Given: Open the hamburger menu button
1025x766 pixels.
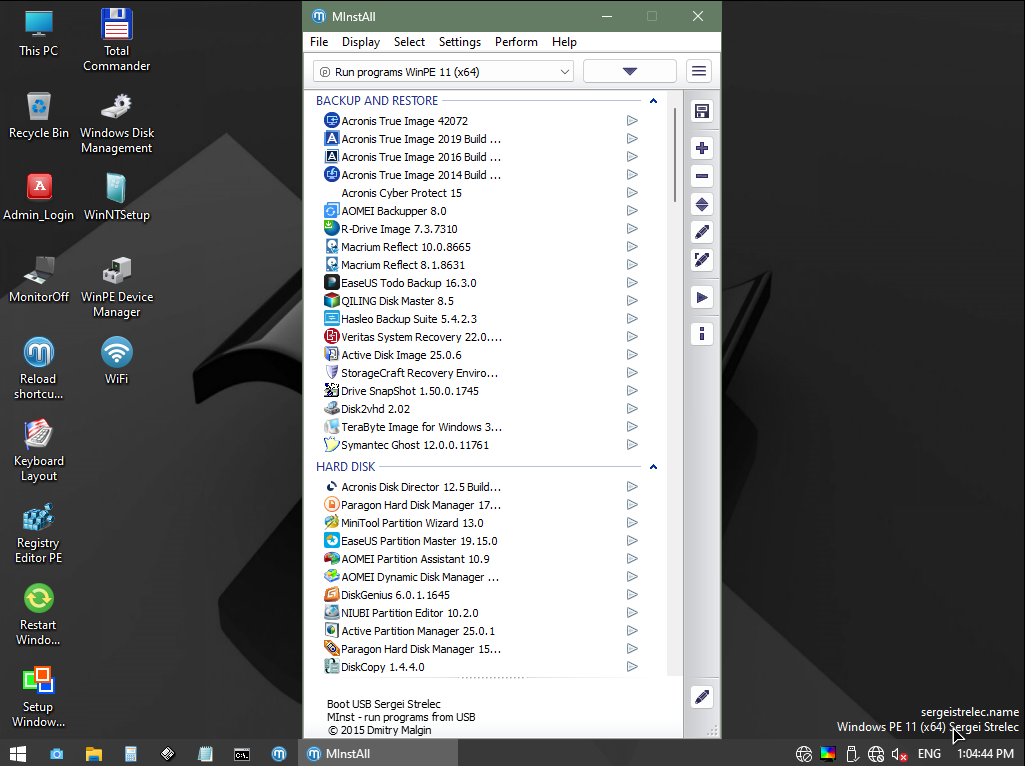Looking at the screenshot, I should pyautogui.click(x=699, y=71).
